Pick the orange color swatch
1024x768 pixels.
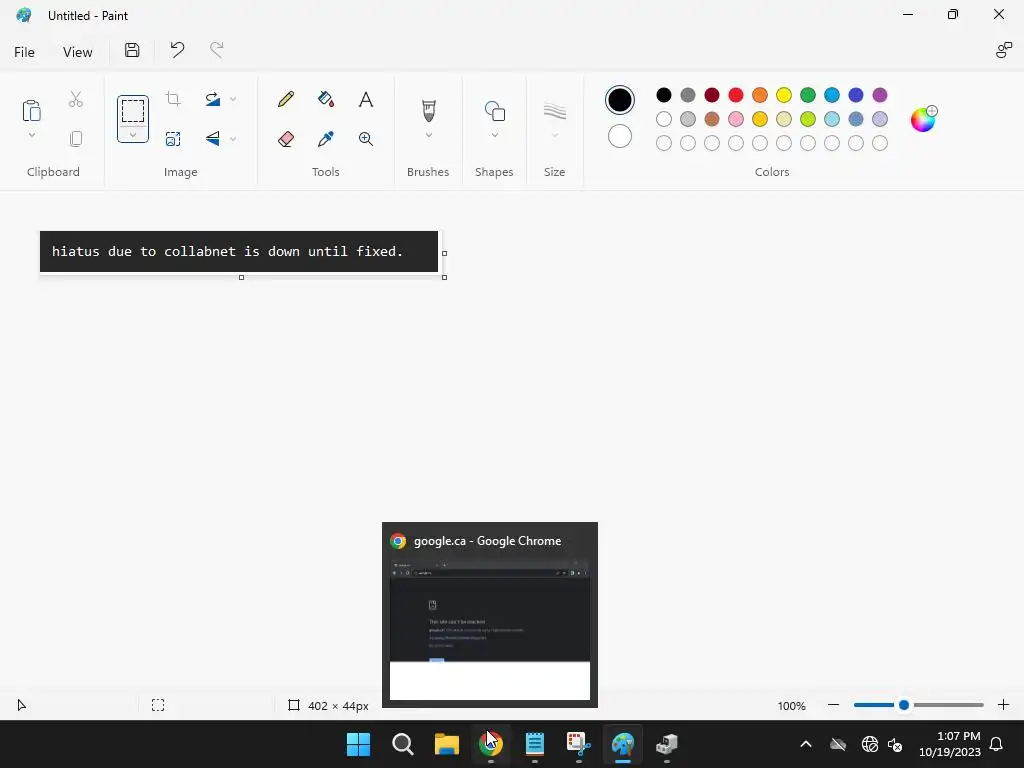tap(760, 95)
